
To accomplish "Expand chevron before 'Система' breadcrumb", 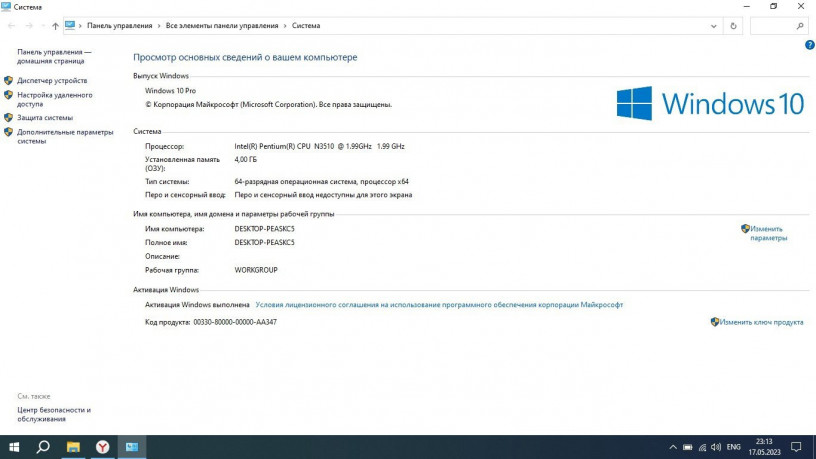I will [x=285, y=26].
